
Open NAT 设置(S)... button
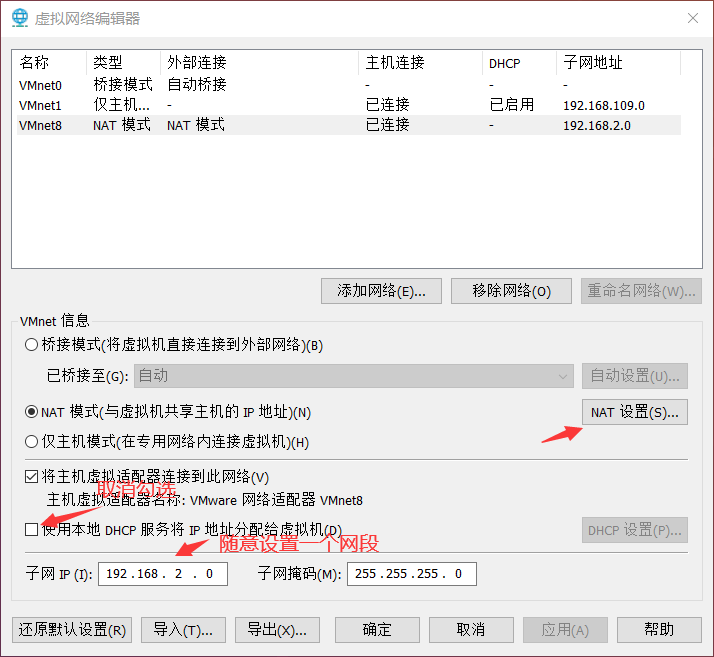click(635, 412)
